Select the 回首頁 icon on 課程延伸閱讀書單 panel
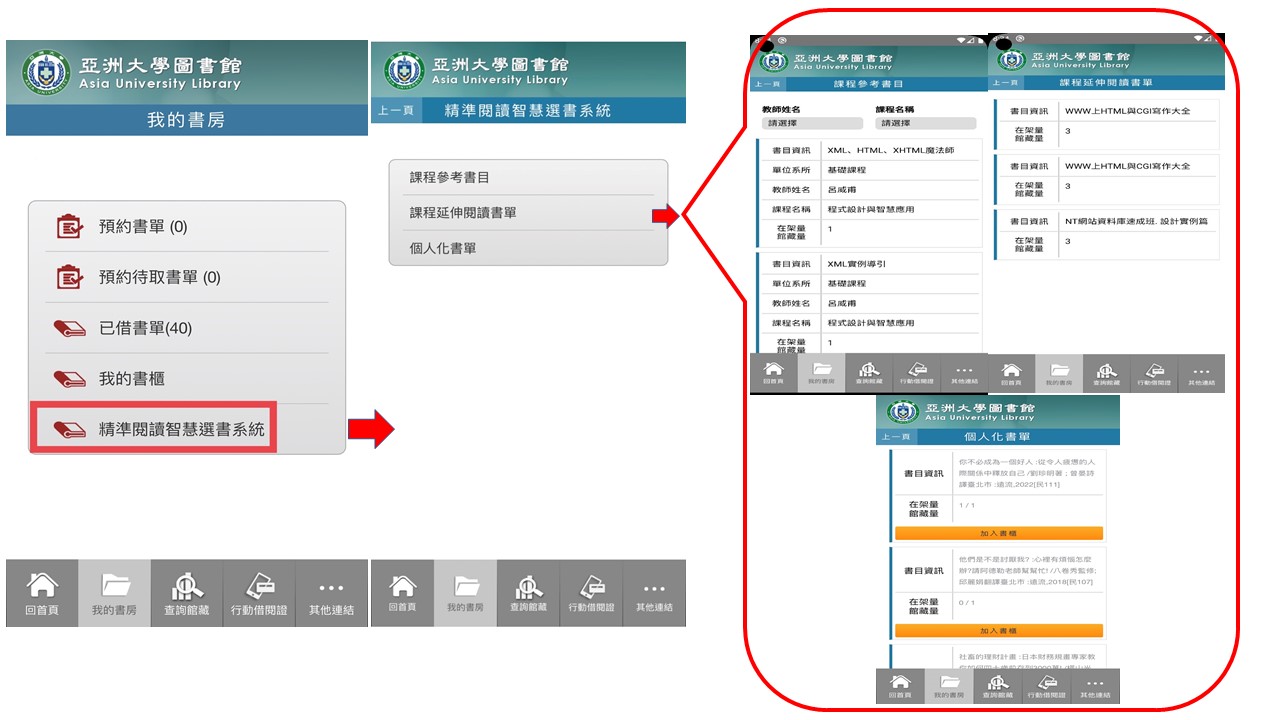Viewport: 1280px width, 720px height. point(1012,372)
